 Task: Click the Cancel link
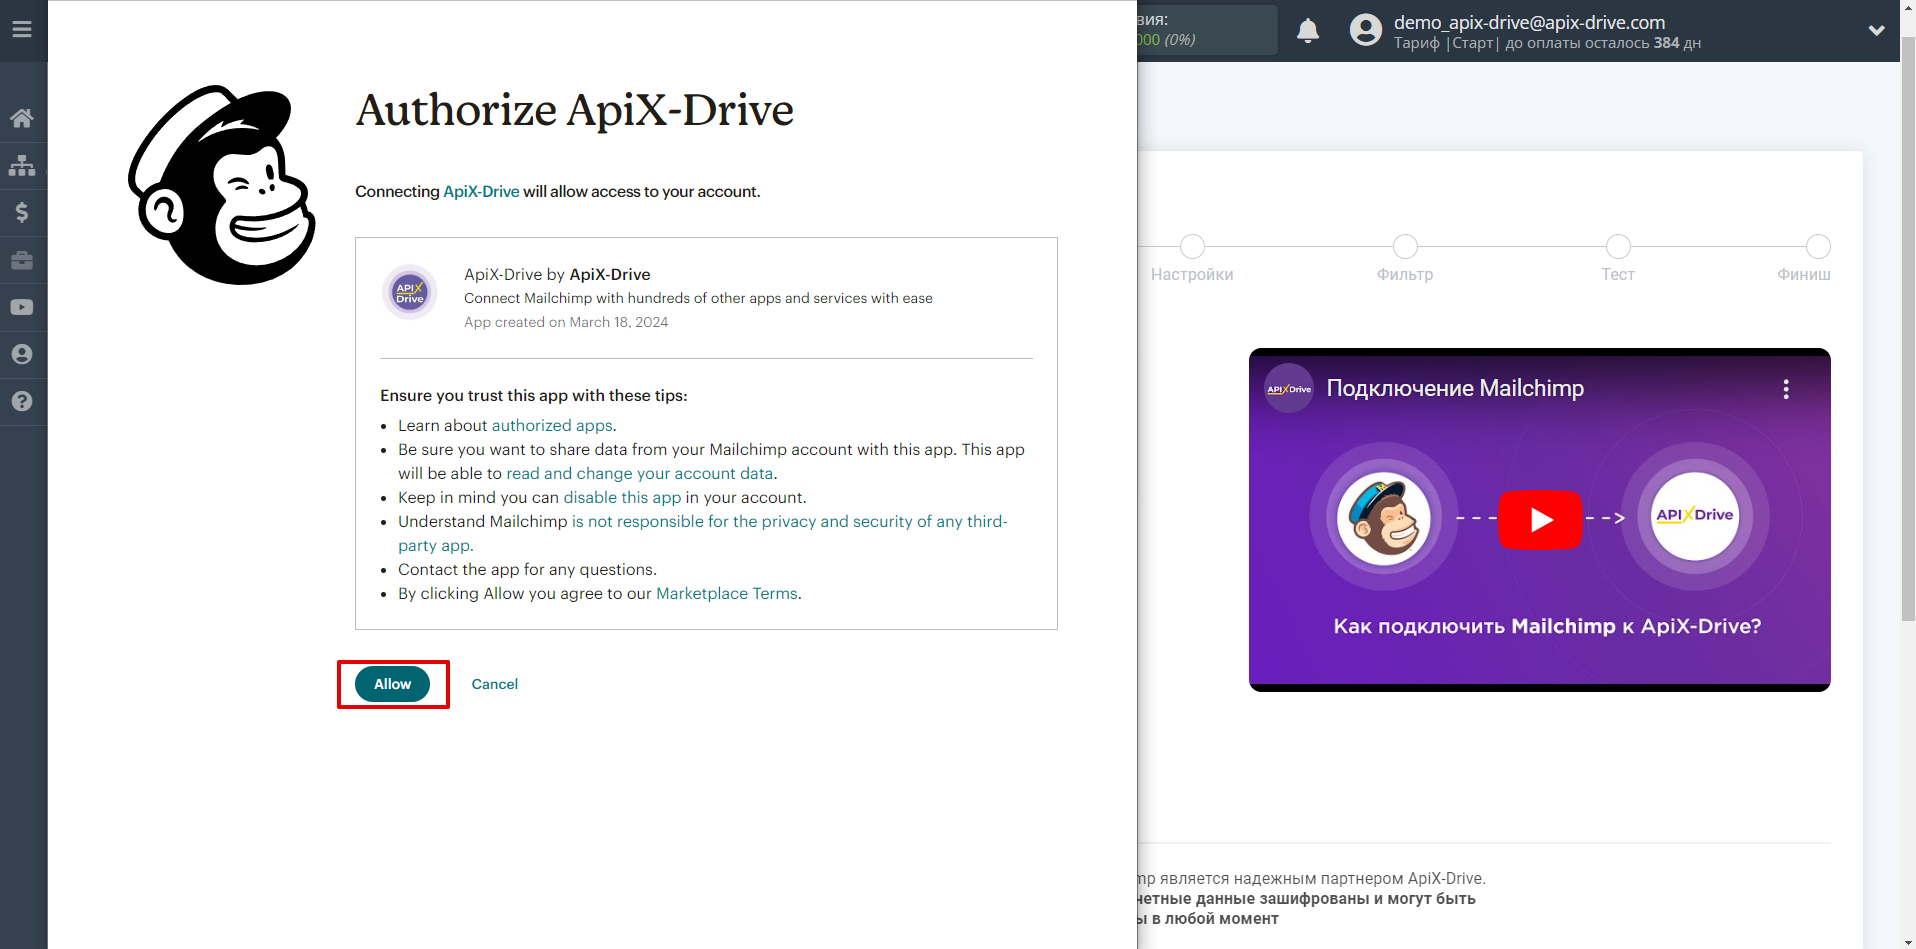click(x=495, y=684)
